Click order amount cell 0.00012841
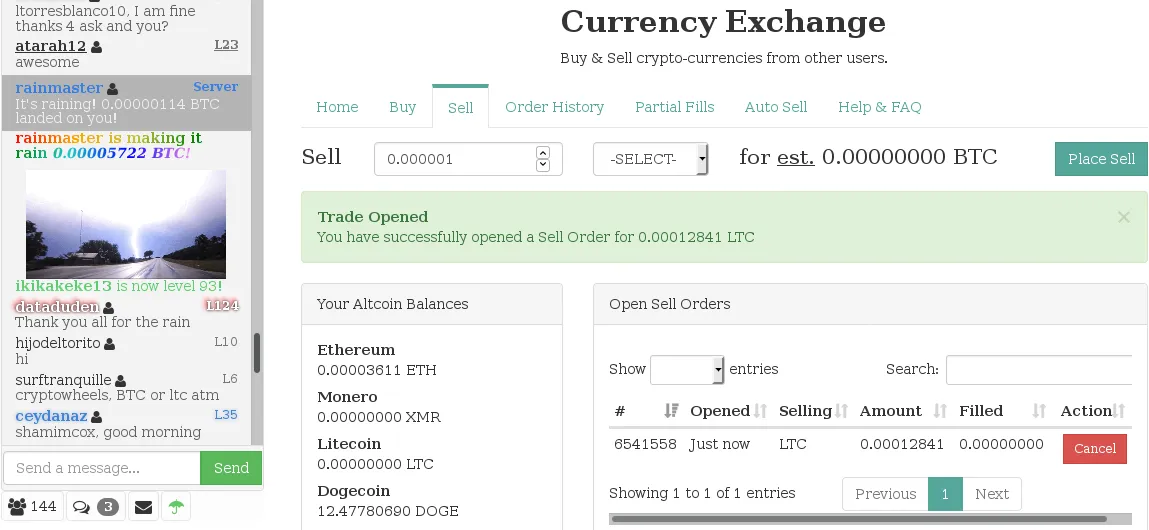The width and height of the screenshot is (1149, 530). [x=902, y=444]
